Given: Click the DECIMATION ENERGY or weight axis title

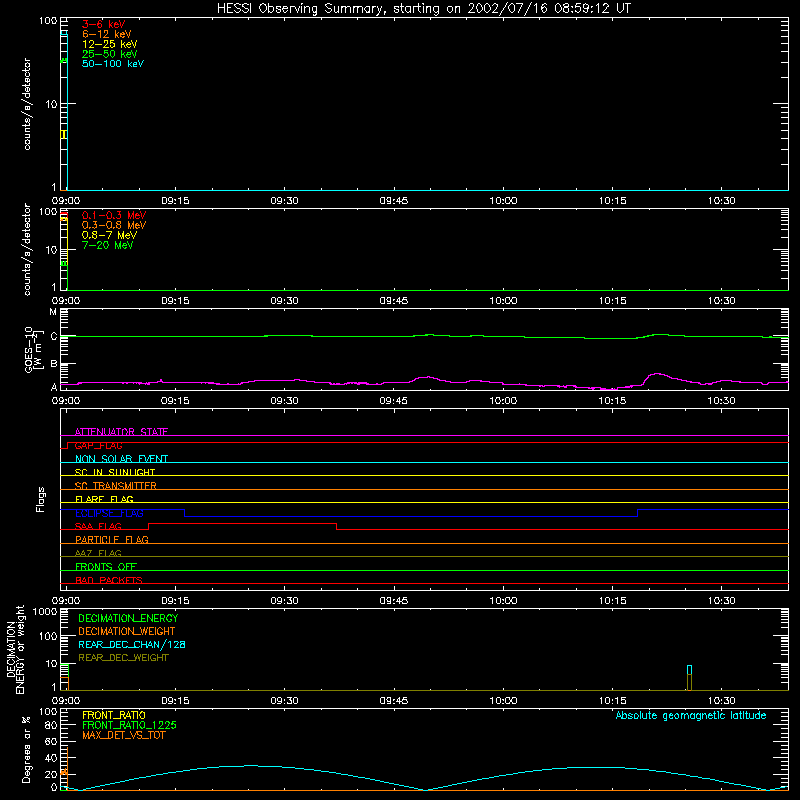Looking at the screenshot, I should pos(16,650).
